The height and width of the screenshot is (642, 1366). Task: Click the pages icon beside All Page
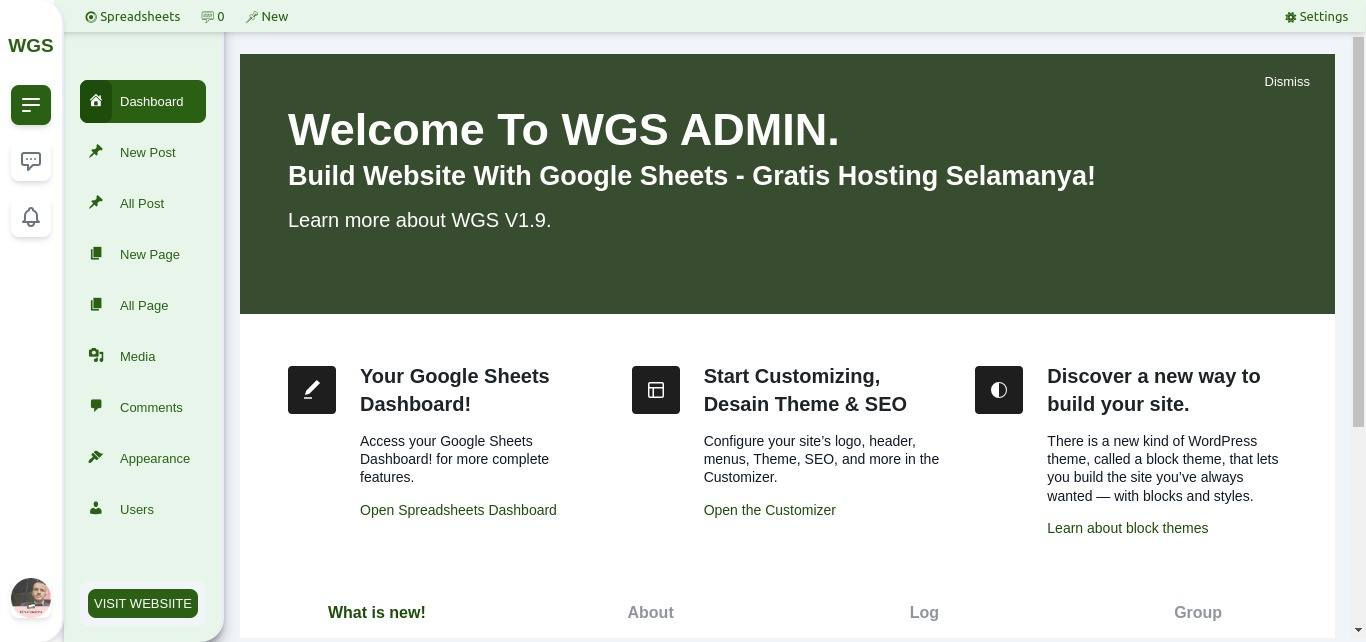96,305
